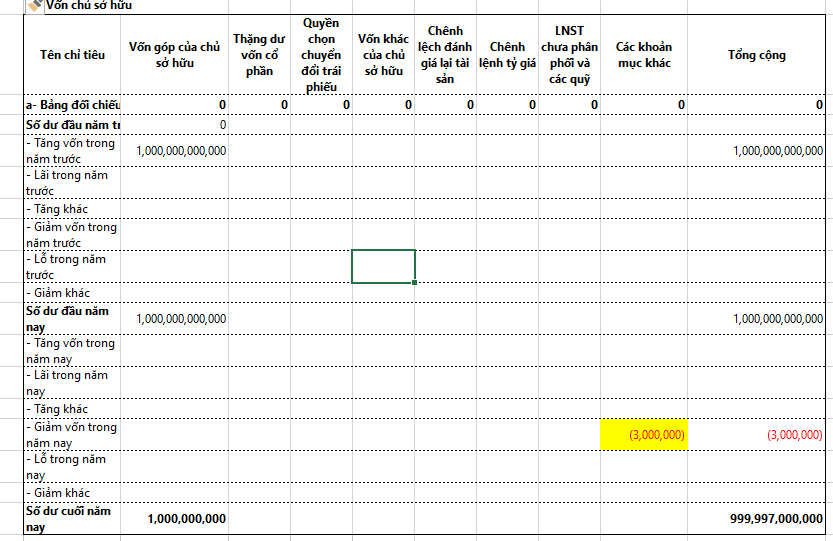Click the 'Chênh lệnh tỷ giá' header cell
The image size is (833, 541).
[x=507, y=55]
